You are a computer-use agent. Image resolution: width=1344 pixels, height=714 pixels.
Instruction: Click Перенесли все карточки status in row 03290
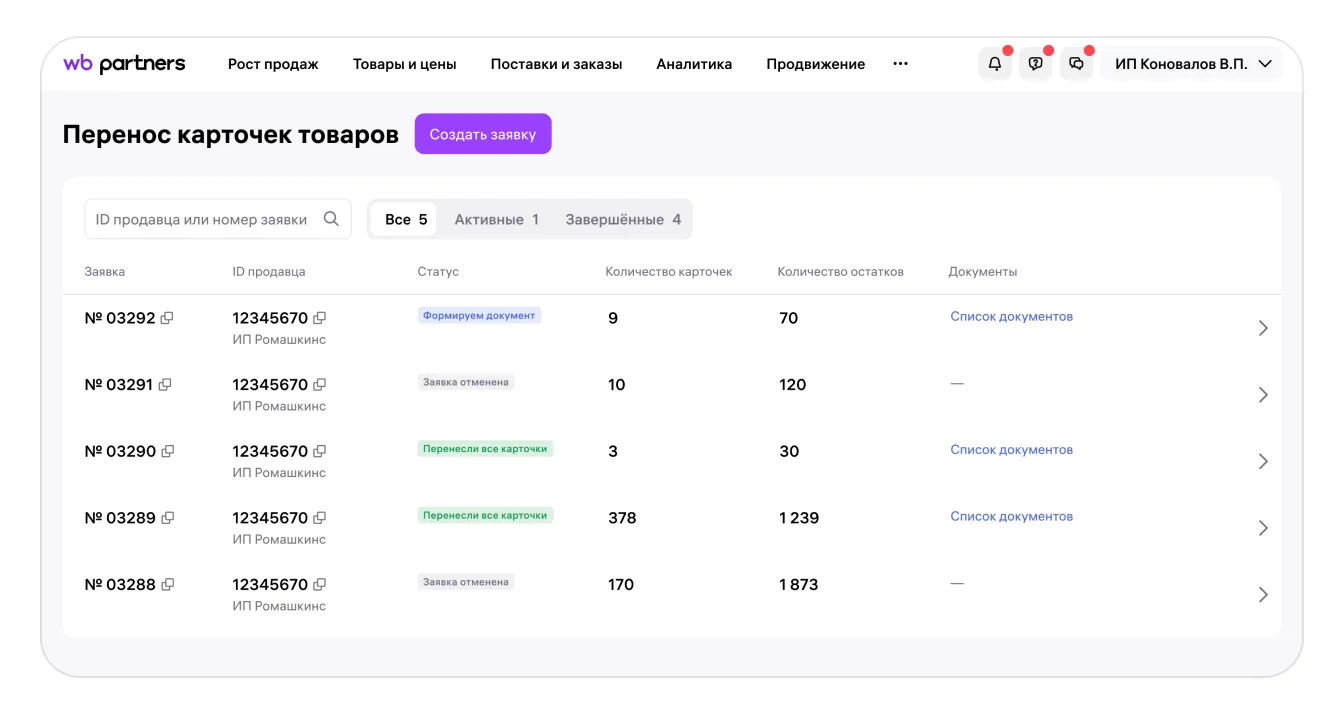coord(485,449)
